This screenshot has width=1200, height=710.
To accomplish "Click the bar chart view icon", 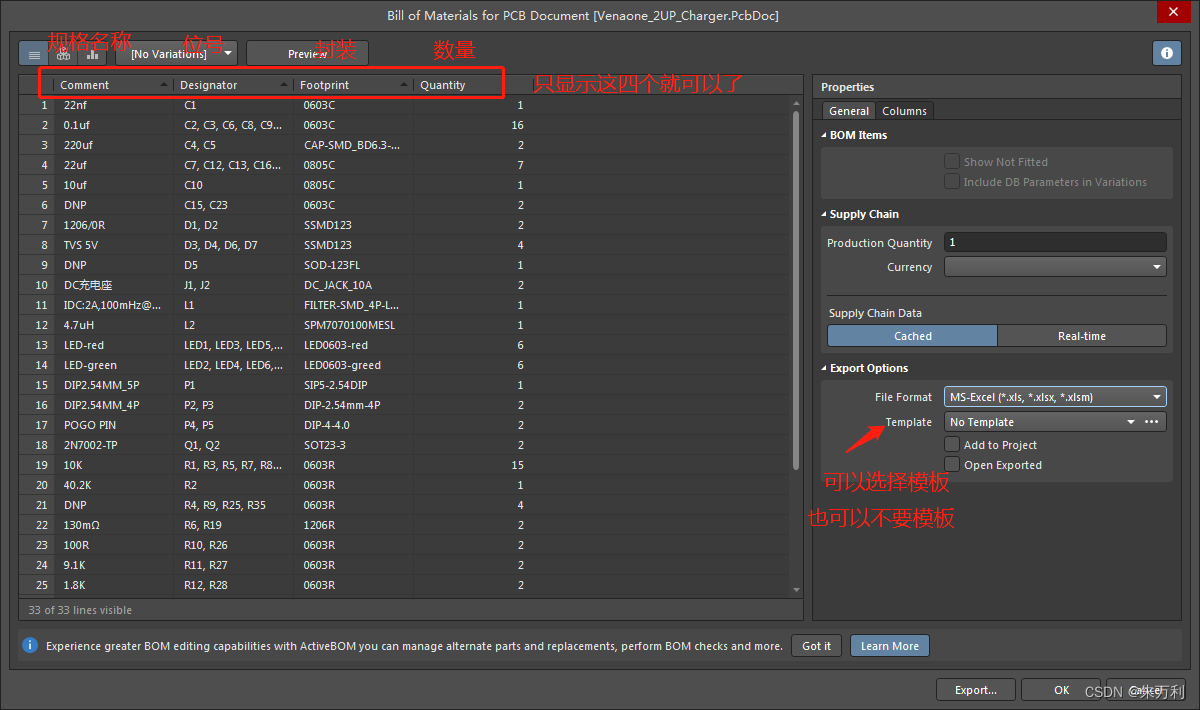I will click(x=92, y=54).
